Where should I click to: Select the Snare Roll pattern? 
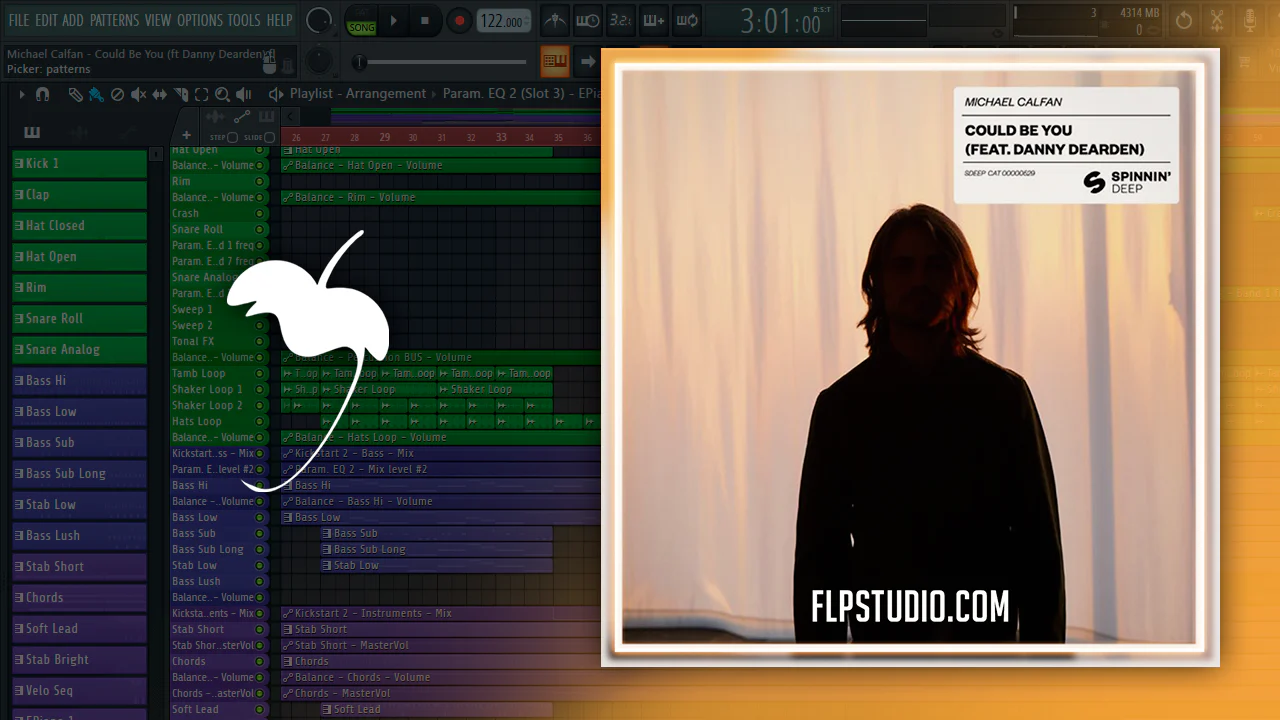click(x=79, y=318)
